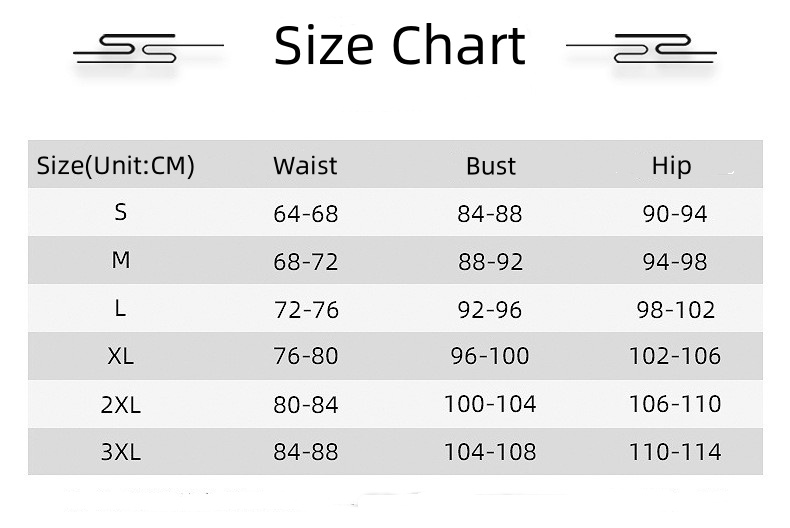Click the Waist column header

pos(305,166)
